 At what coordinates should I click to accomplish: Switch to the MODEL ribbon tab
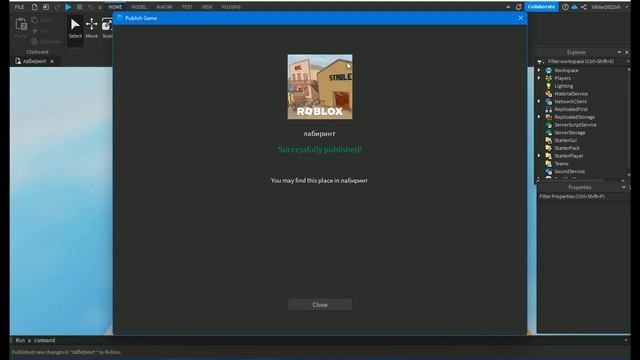(x=139, y=7)
